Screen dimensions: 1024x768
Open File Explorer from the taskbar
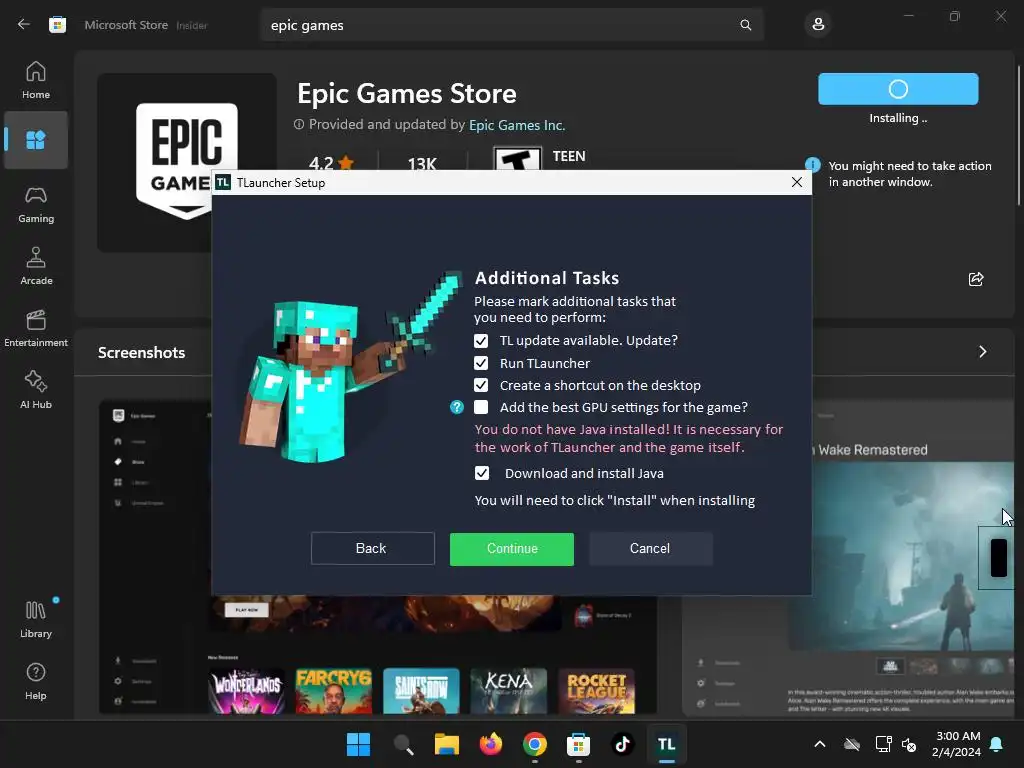[447, 744]
